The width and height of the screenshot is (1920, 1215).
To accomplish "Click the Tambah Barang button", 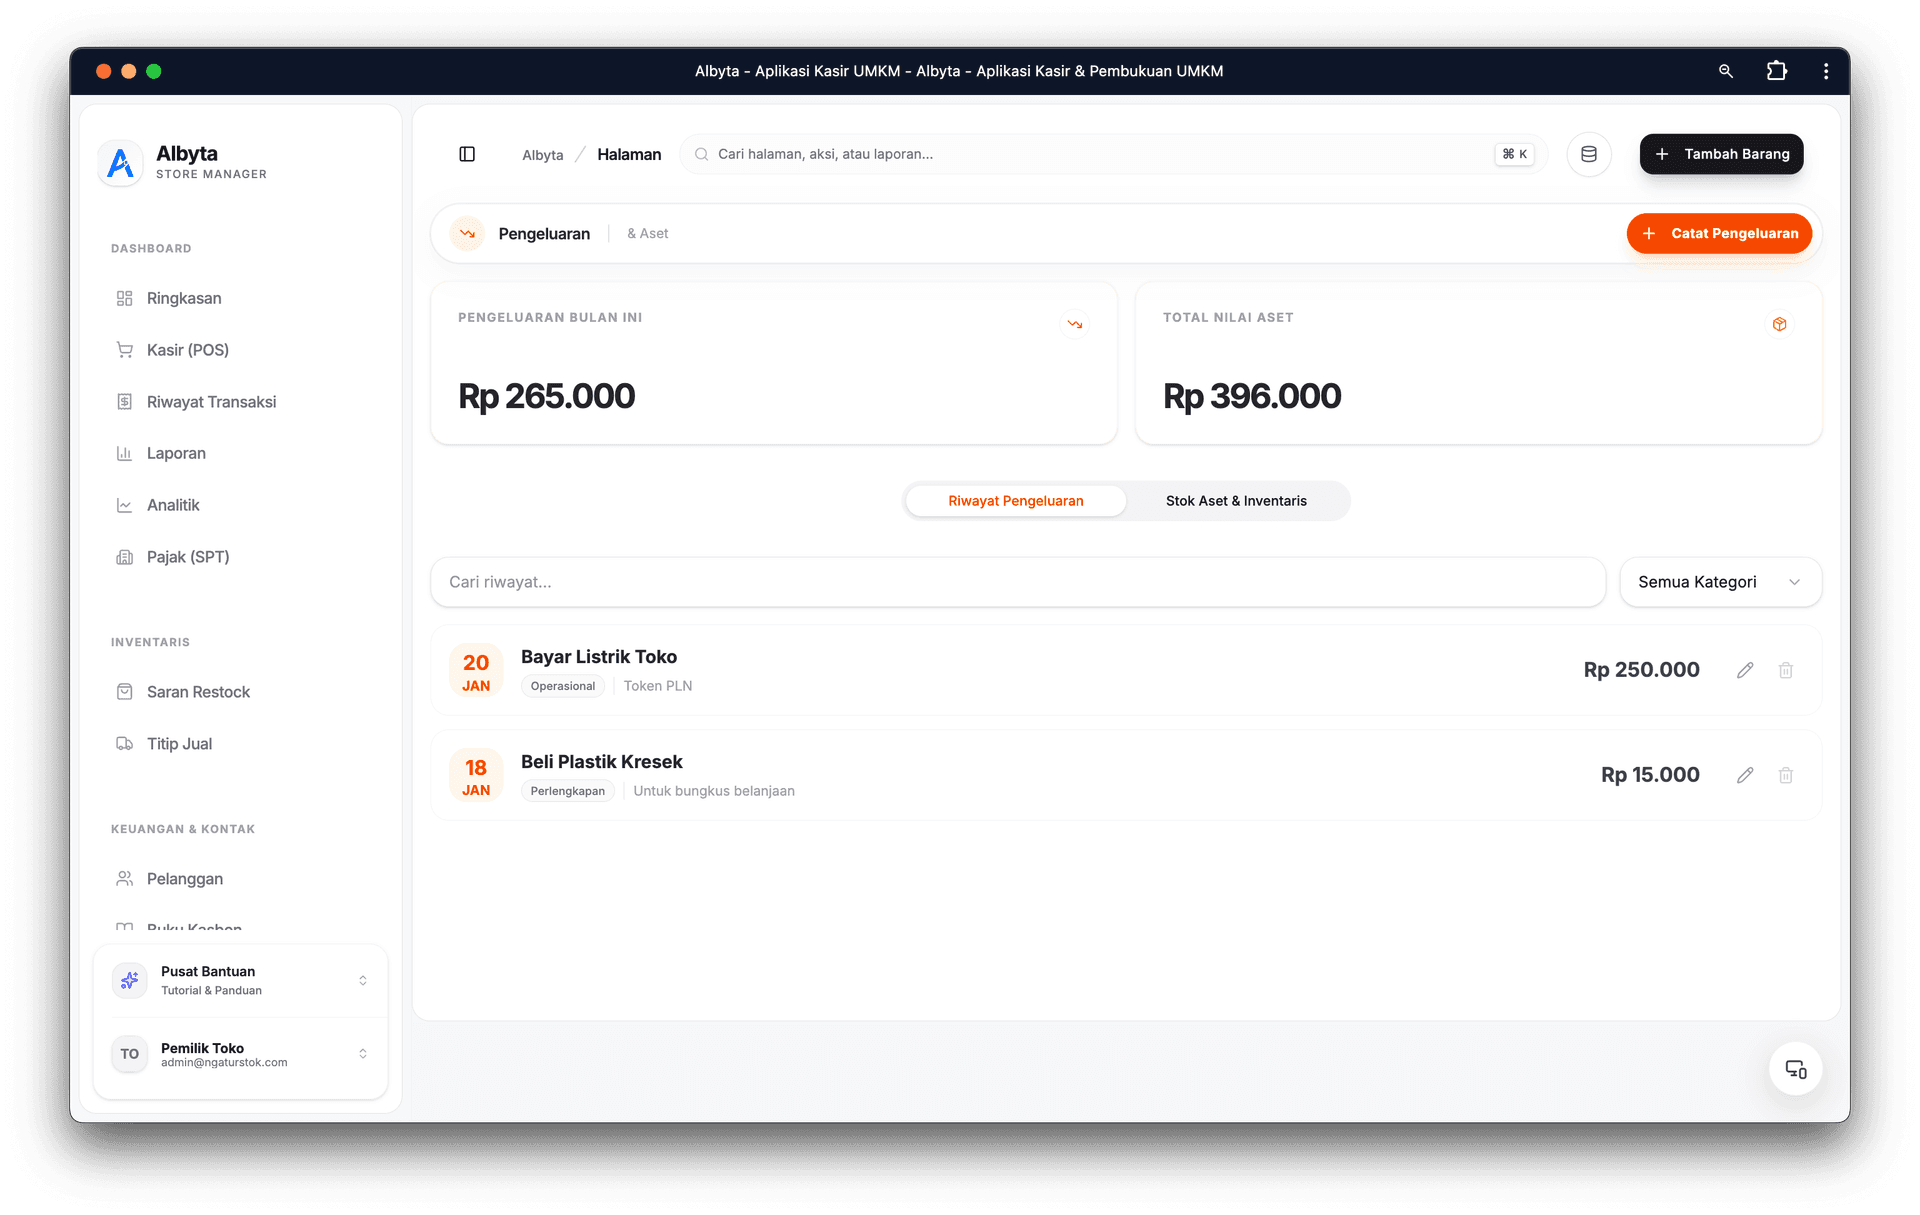I will (1720, 154).
